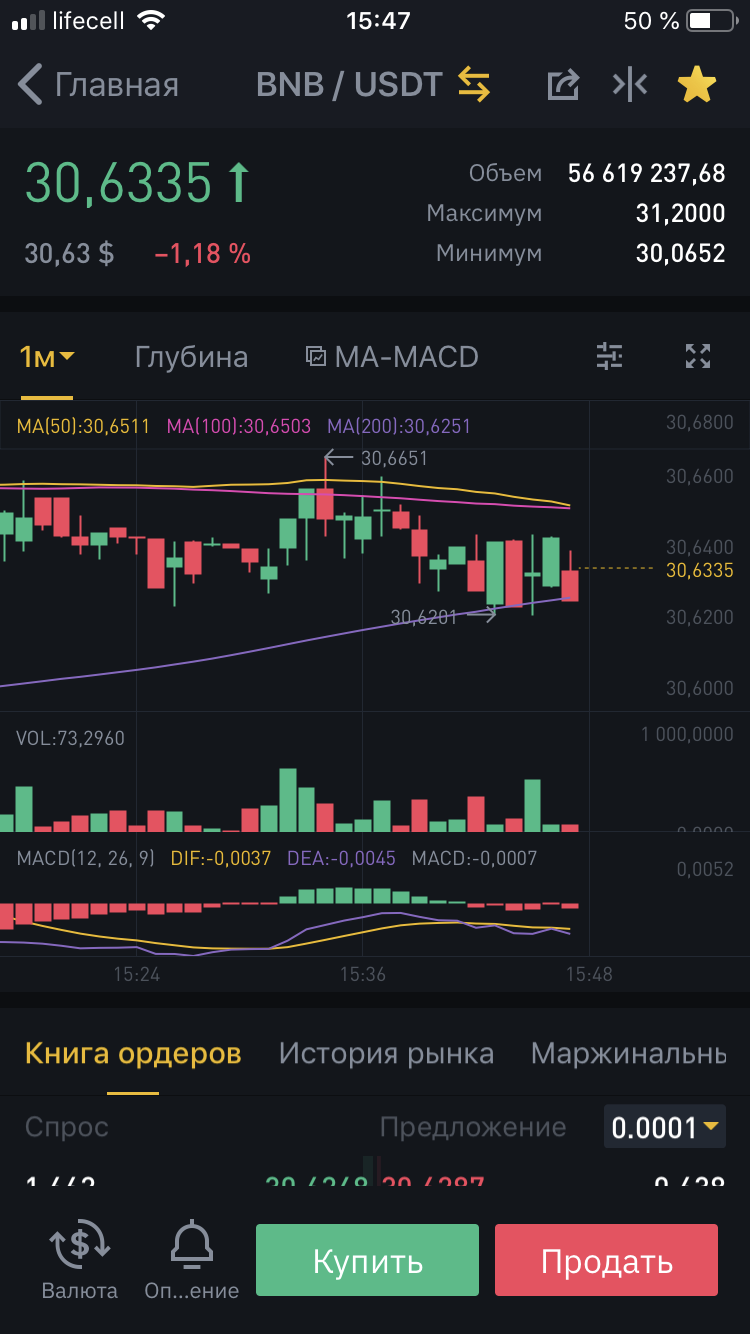Tap the 15:36 time axis label
Screen dimensions: 750x1334
pos(363,973)
